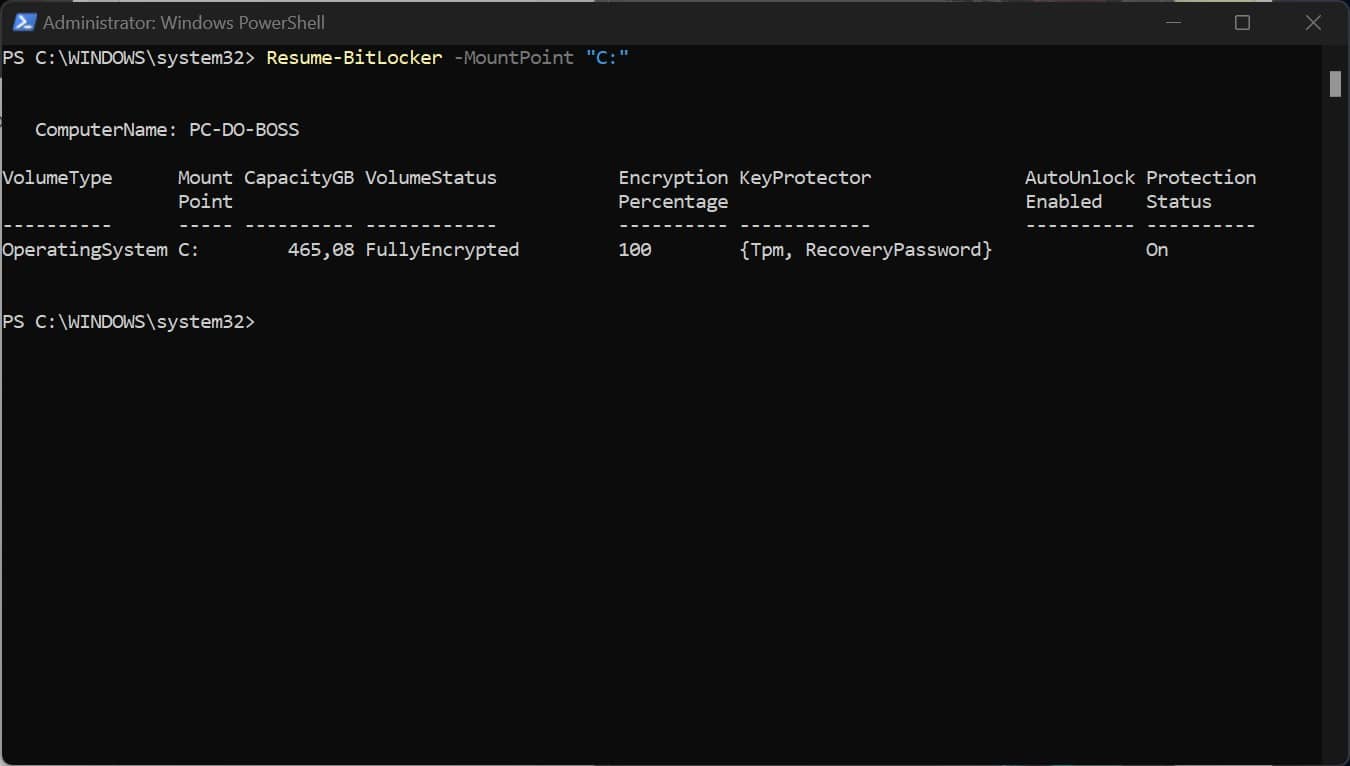This screenshot has height=766, width=1350.
Task: Click the -MountPoint parameter text
Action: (514, 58)
